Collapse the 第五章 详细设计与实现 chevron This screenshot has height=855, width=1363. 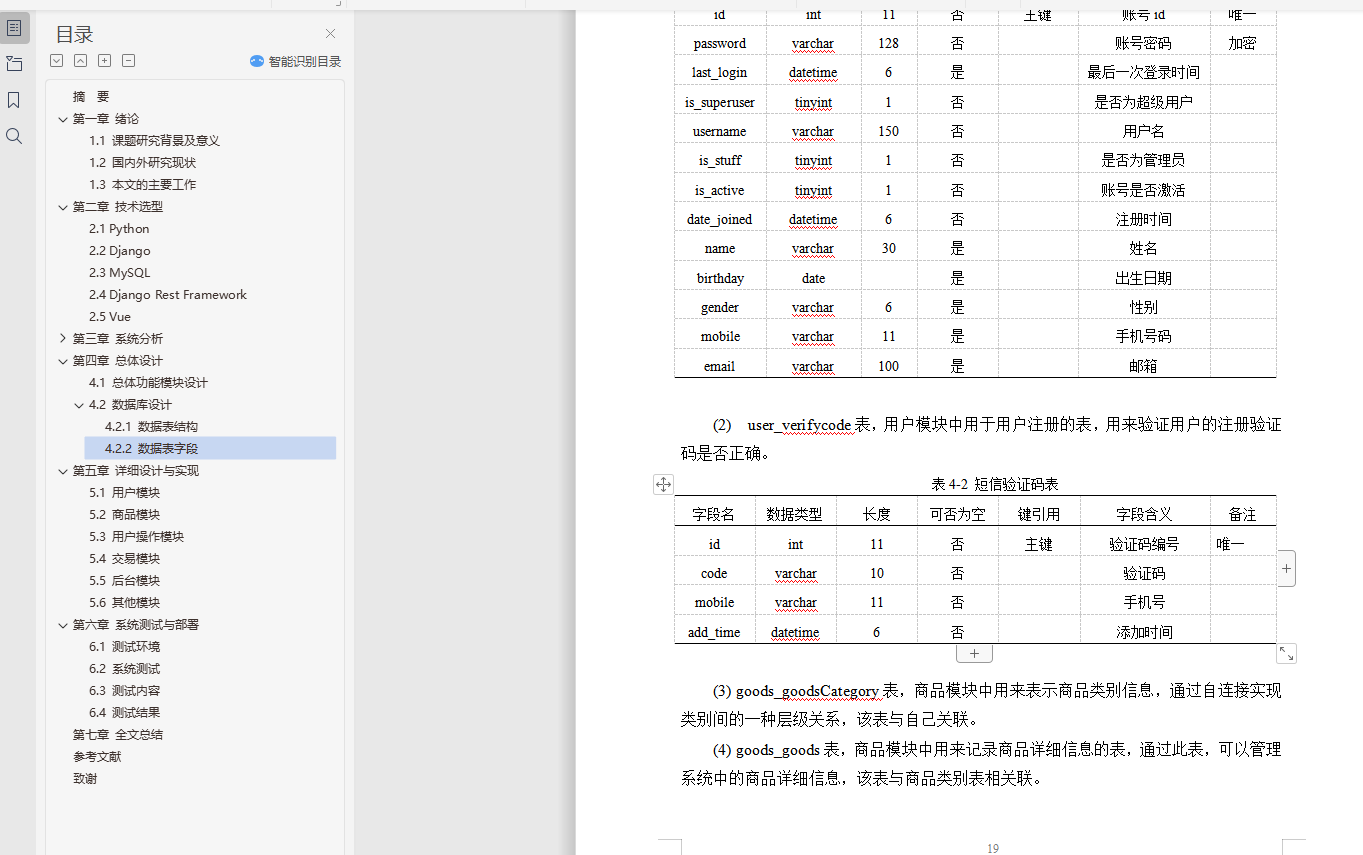click(63, 471)
